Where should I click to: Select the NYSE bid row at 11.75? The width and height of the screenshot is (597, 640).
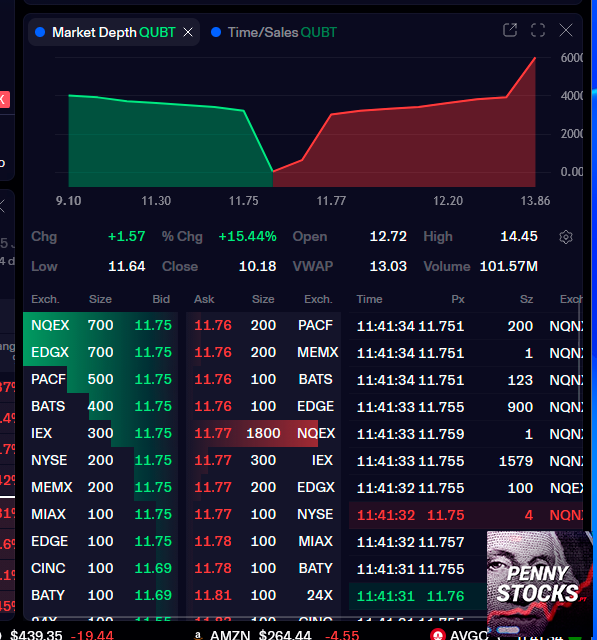click(101, 460)
